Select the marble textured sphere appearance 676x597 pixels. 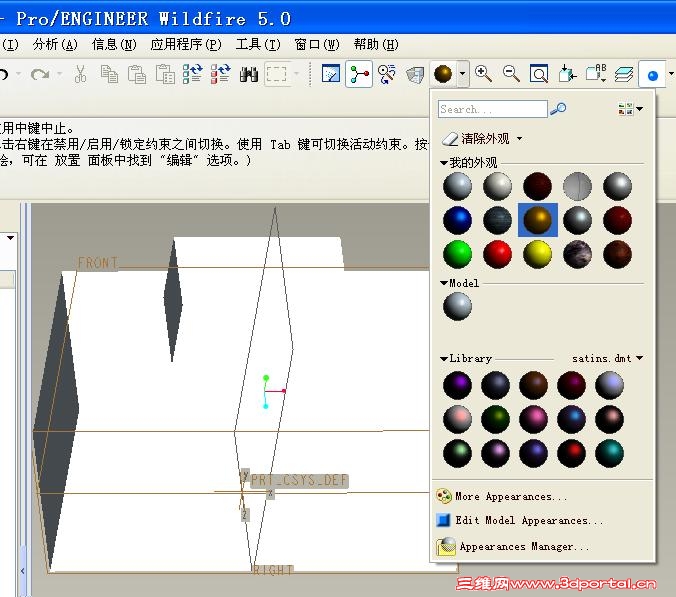pyautogui.click(x=578, y=254)
